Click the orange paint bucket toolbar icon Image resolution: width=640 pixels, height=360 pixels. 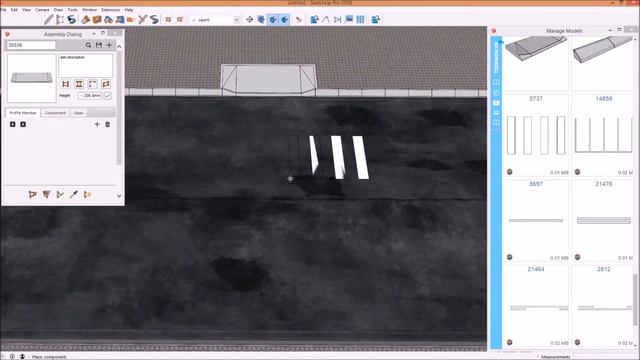click(x=85, y=19)
